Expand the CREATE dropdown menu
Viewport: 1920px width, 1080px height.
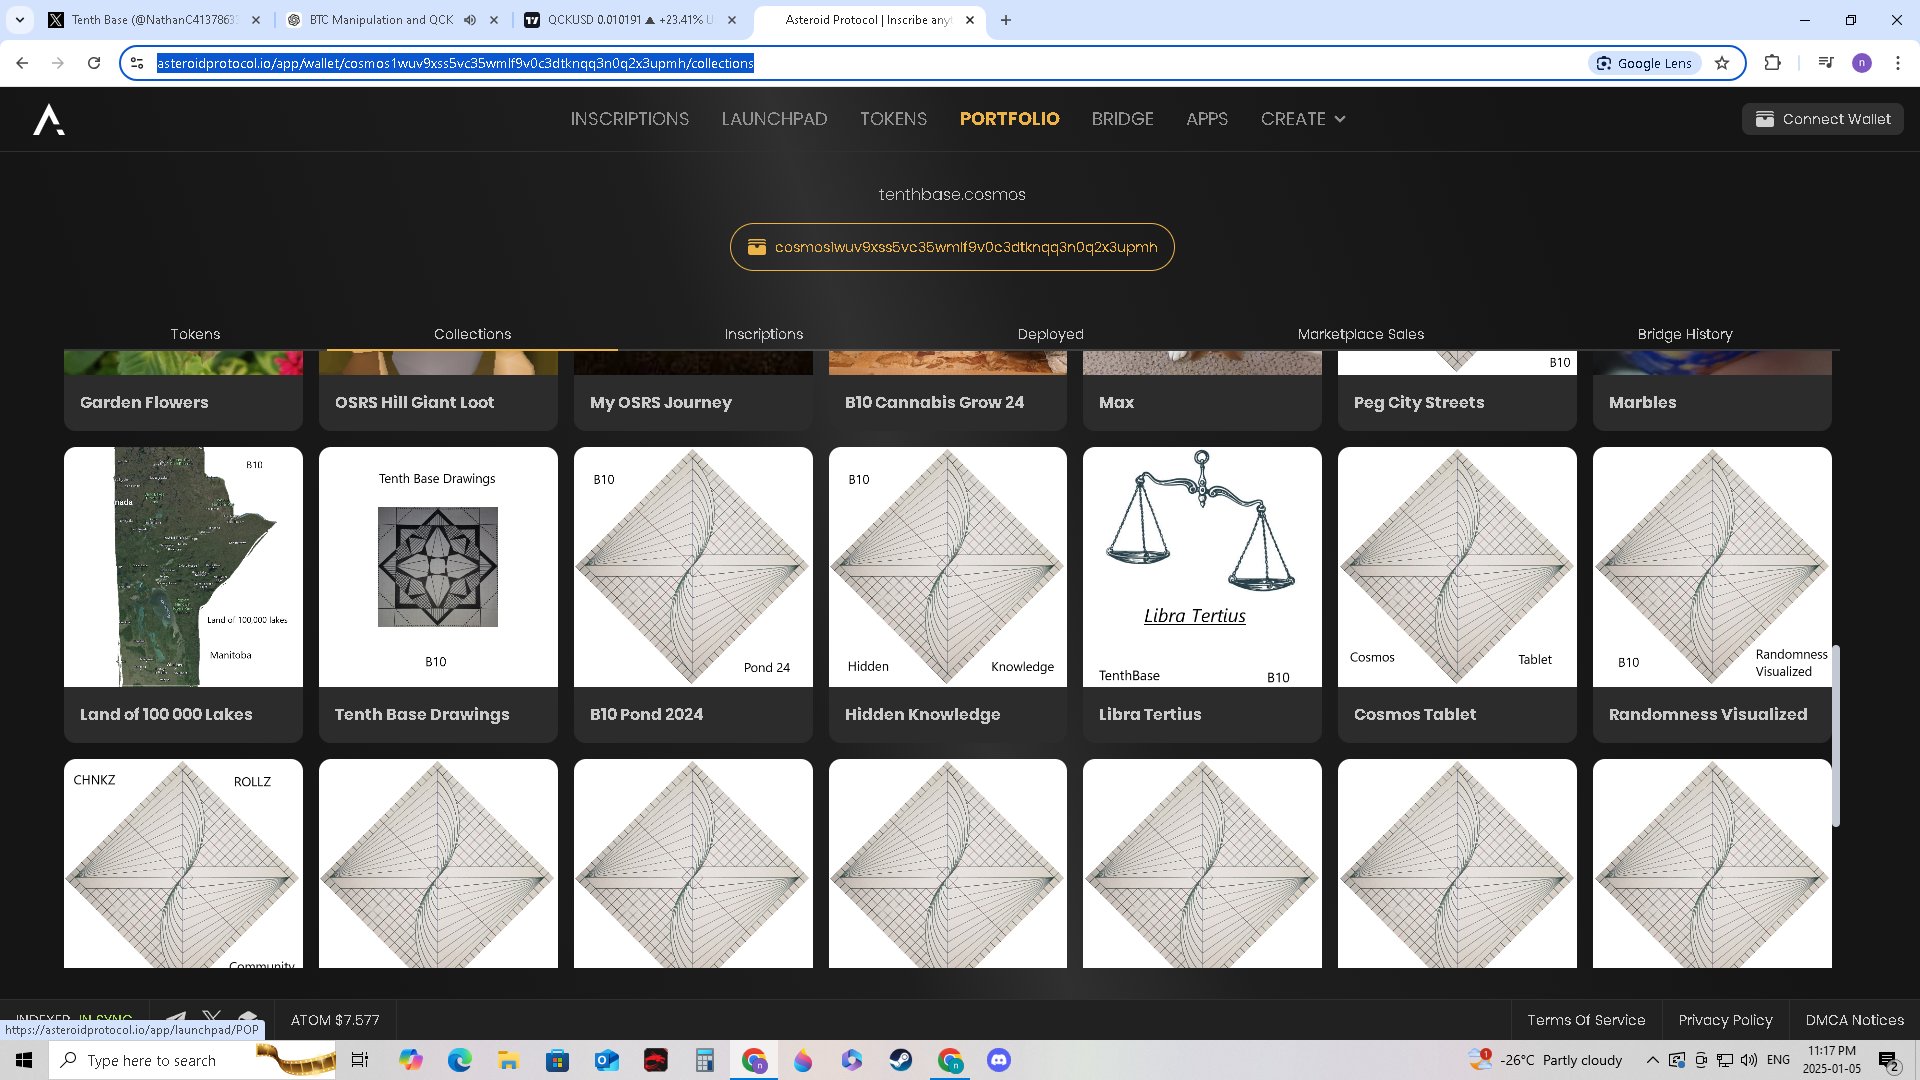pyautogui.click(x=1302, y=119)
